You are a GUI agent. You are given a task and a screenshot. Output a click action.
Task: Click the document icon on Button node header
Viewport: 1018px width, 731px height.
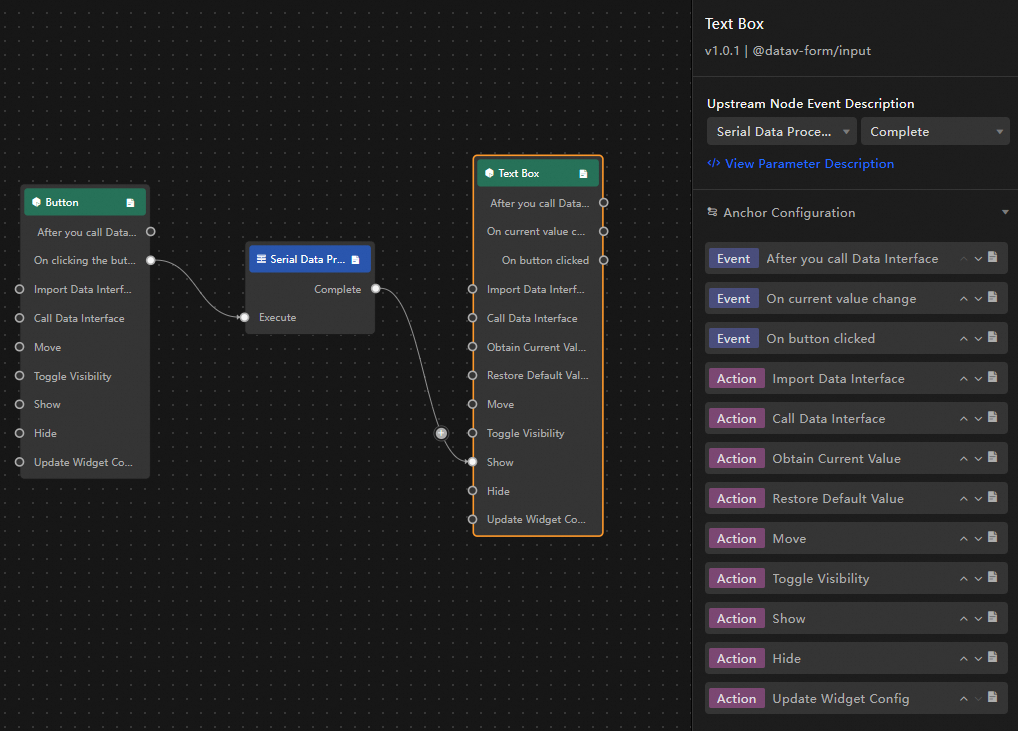130,203
